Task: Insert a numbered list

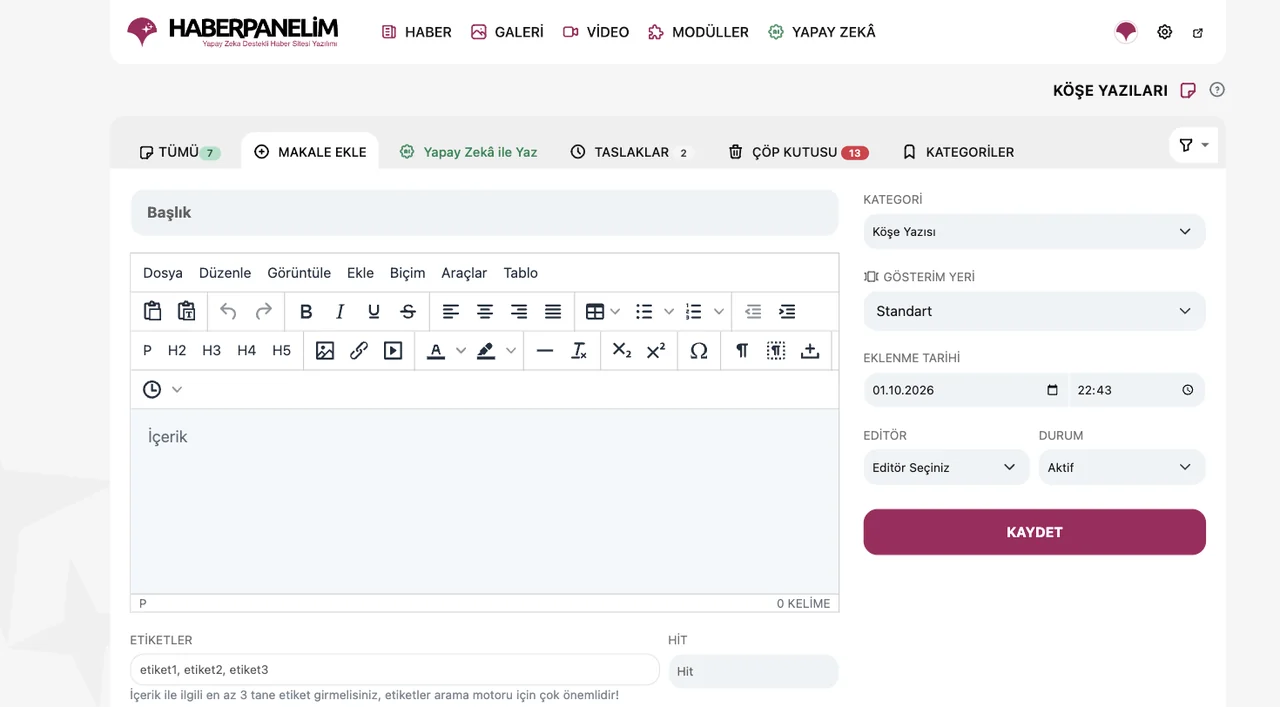Action: point(694,311)
